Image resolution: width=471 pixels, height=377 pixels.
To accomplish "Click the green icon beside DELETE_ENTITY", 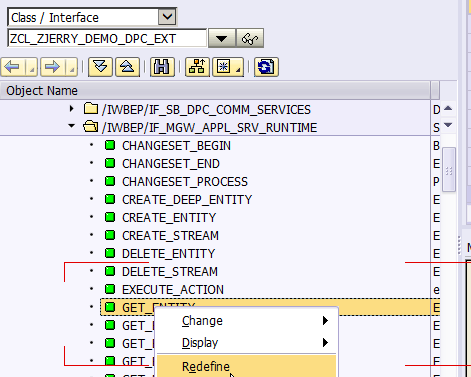I will tap(110, 253).
